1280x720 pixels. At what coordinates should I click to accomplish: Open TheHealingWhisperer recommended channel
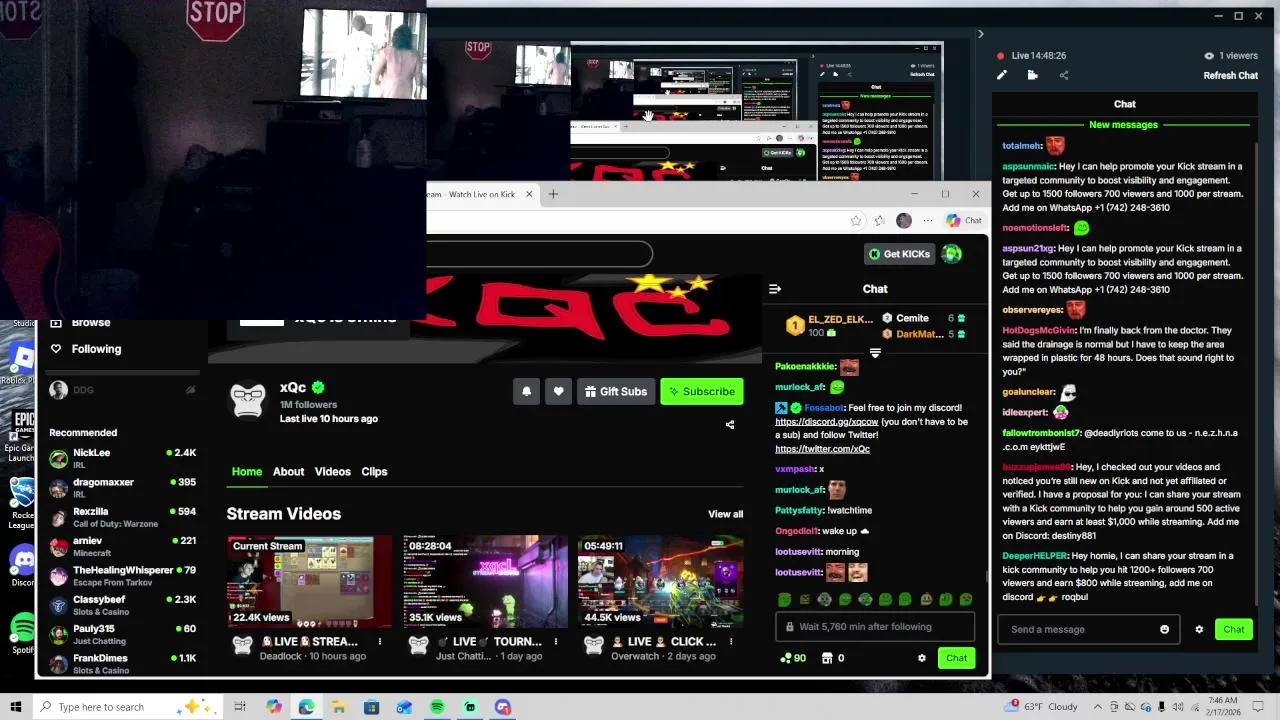[x=122, y=575]
